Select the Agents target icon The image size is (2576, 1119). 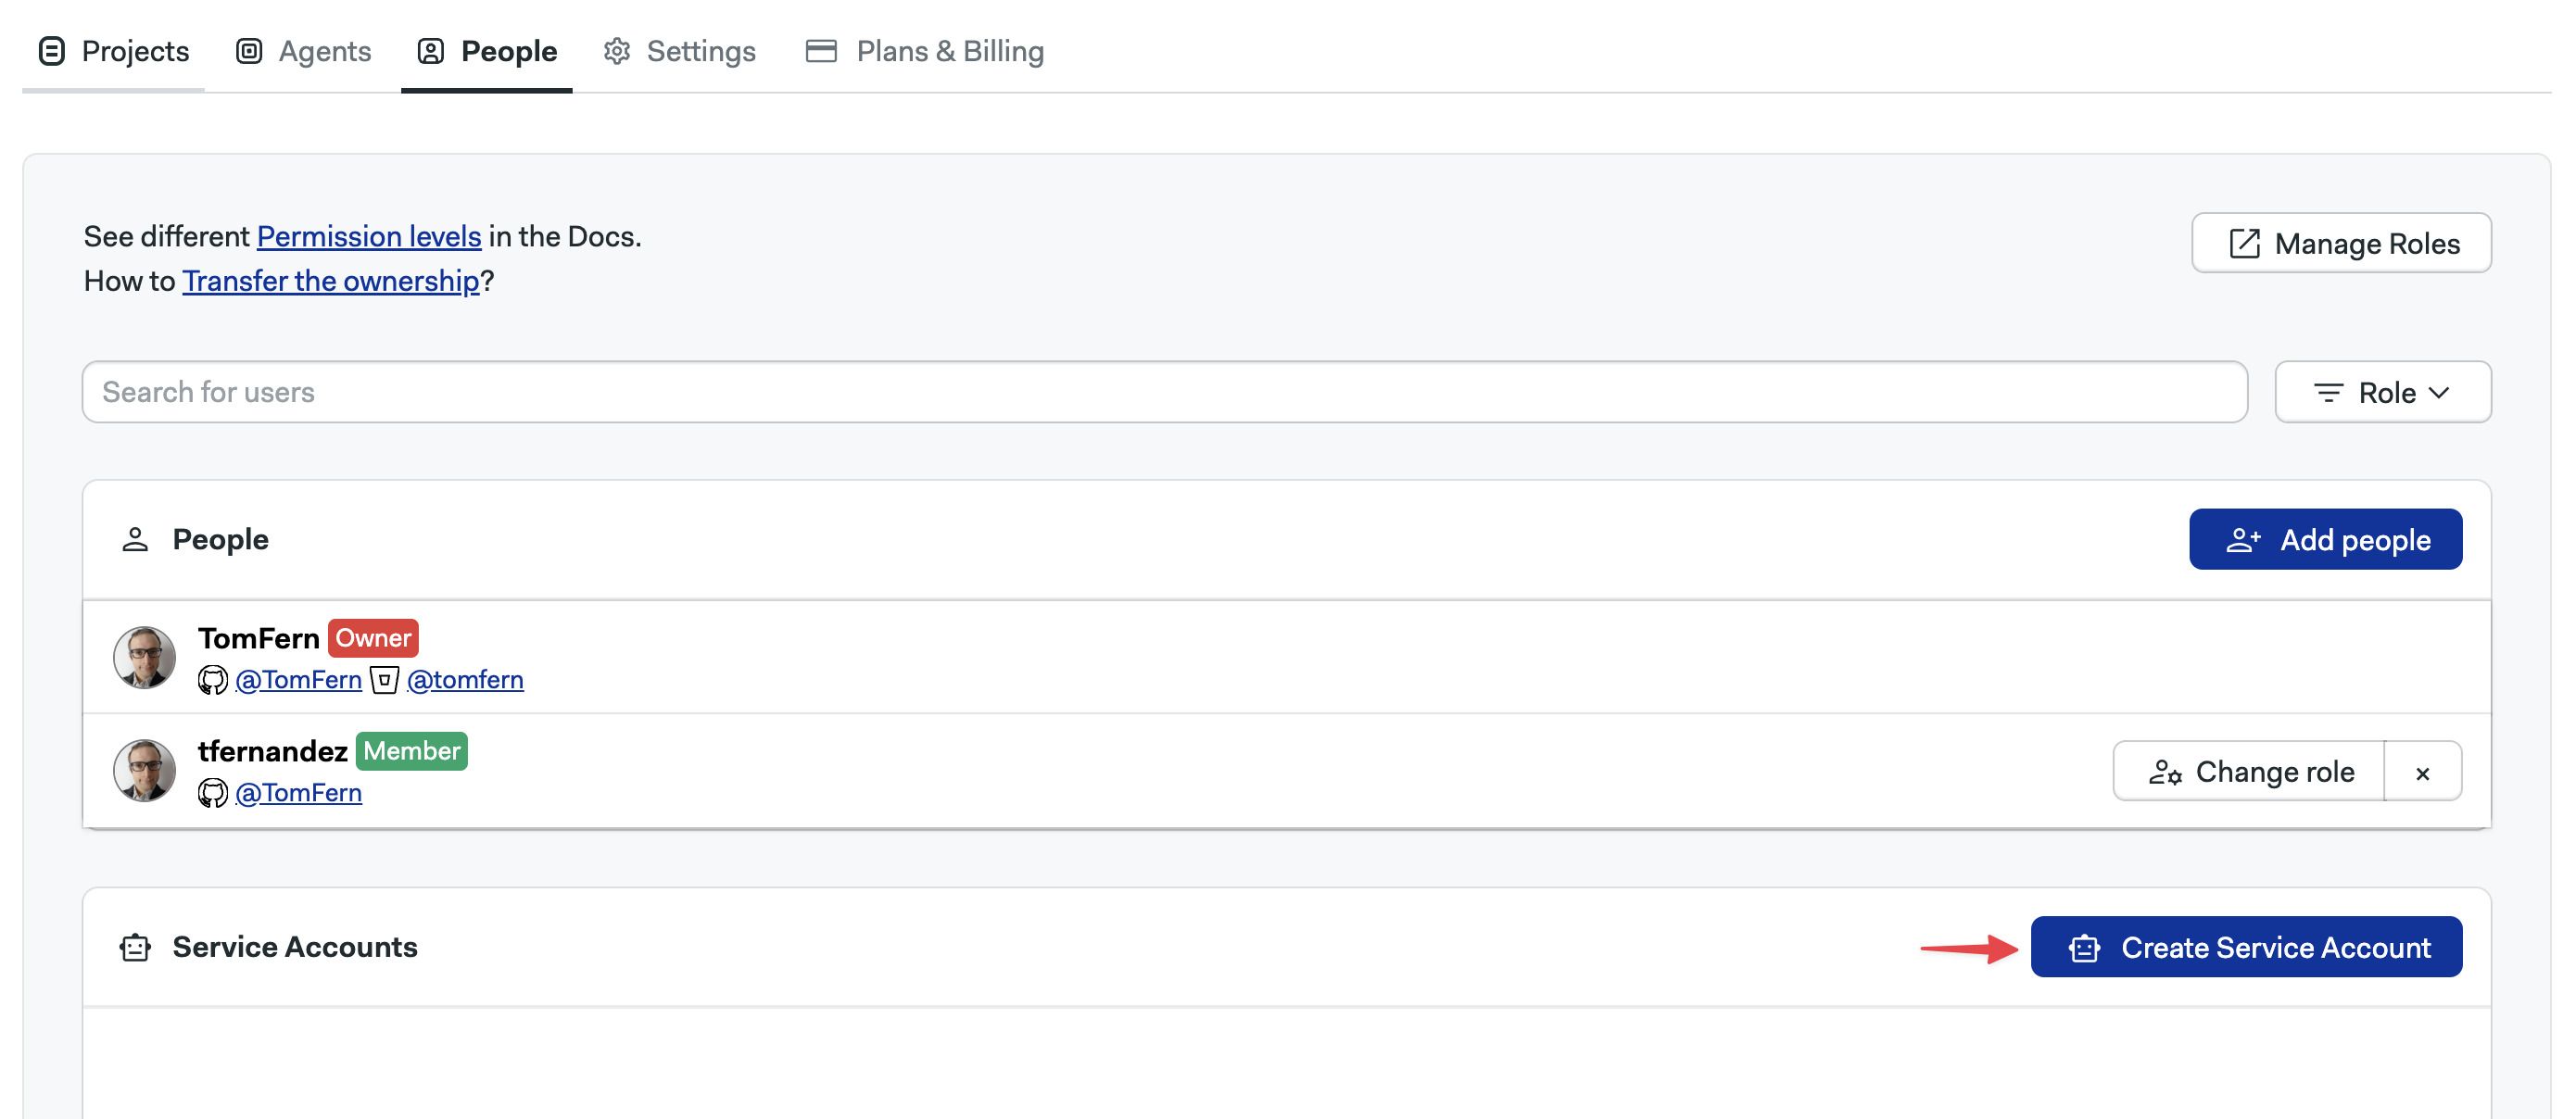tap(249, 50)
